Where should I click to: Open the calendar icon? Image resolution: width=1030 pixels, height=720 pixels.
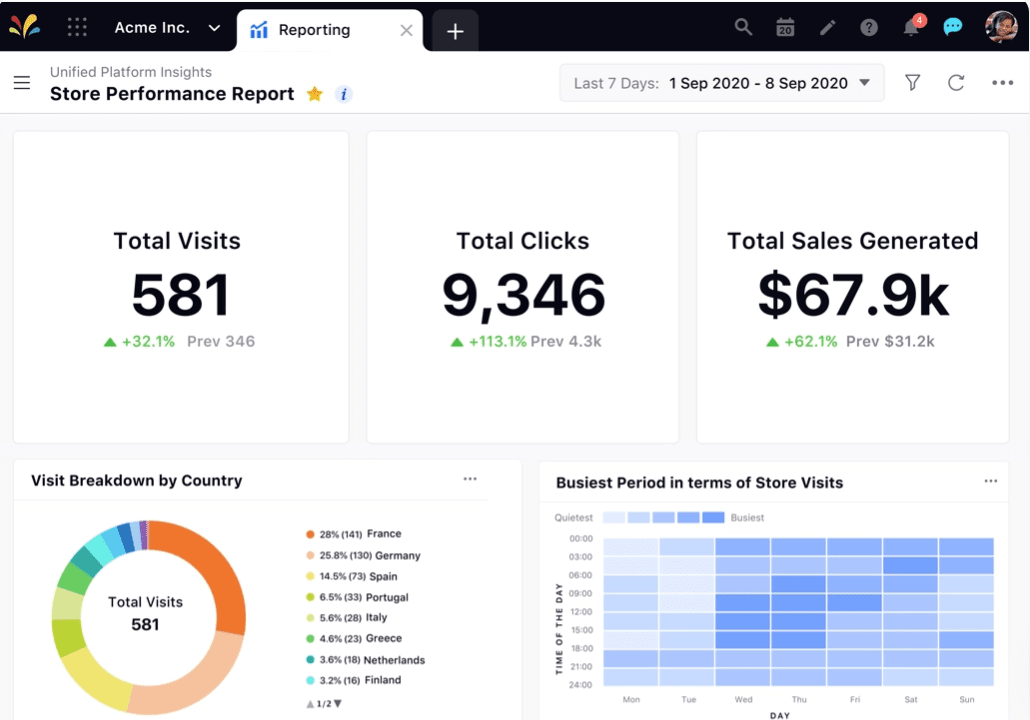[785, 27]
